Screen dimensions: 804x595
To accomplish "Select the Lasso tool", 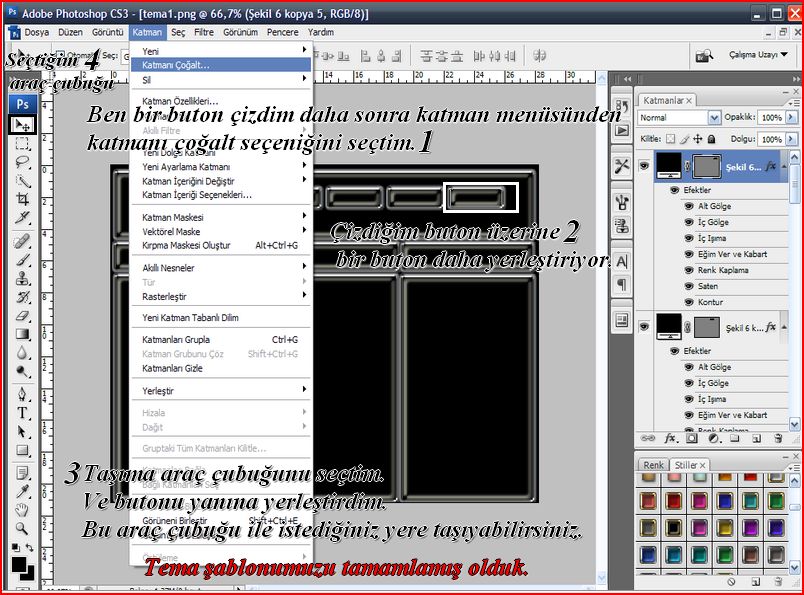I will [22, 162].
